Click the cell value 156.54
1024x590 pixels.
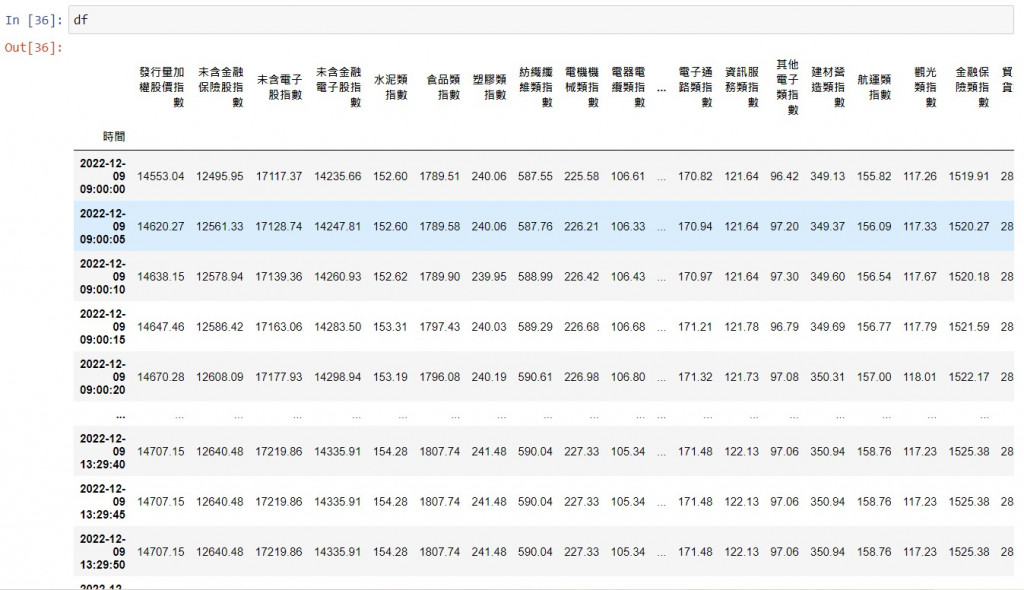coord(874,277)
